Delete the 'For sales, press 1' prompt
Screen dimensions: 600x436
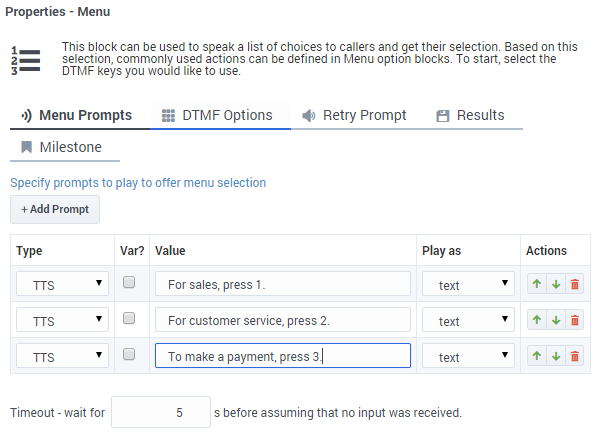click(x=574, y=285)
